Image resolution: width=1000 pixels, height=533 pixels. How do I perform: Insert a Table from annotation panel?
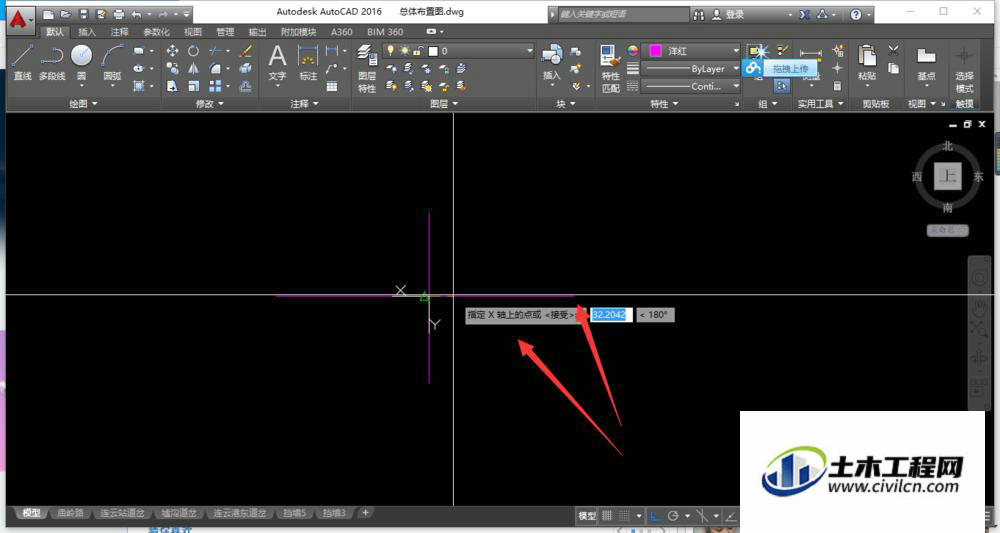[x=332, y=86]
